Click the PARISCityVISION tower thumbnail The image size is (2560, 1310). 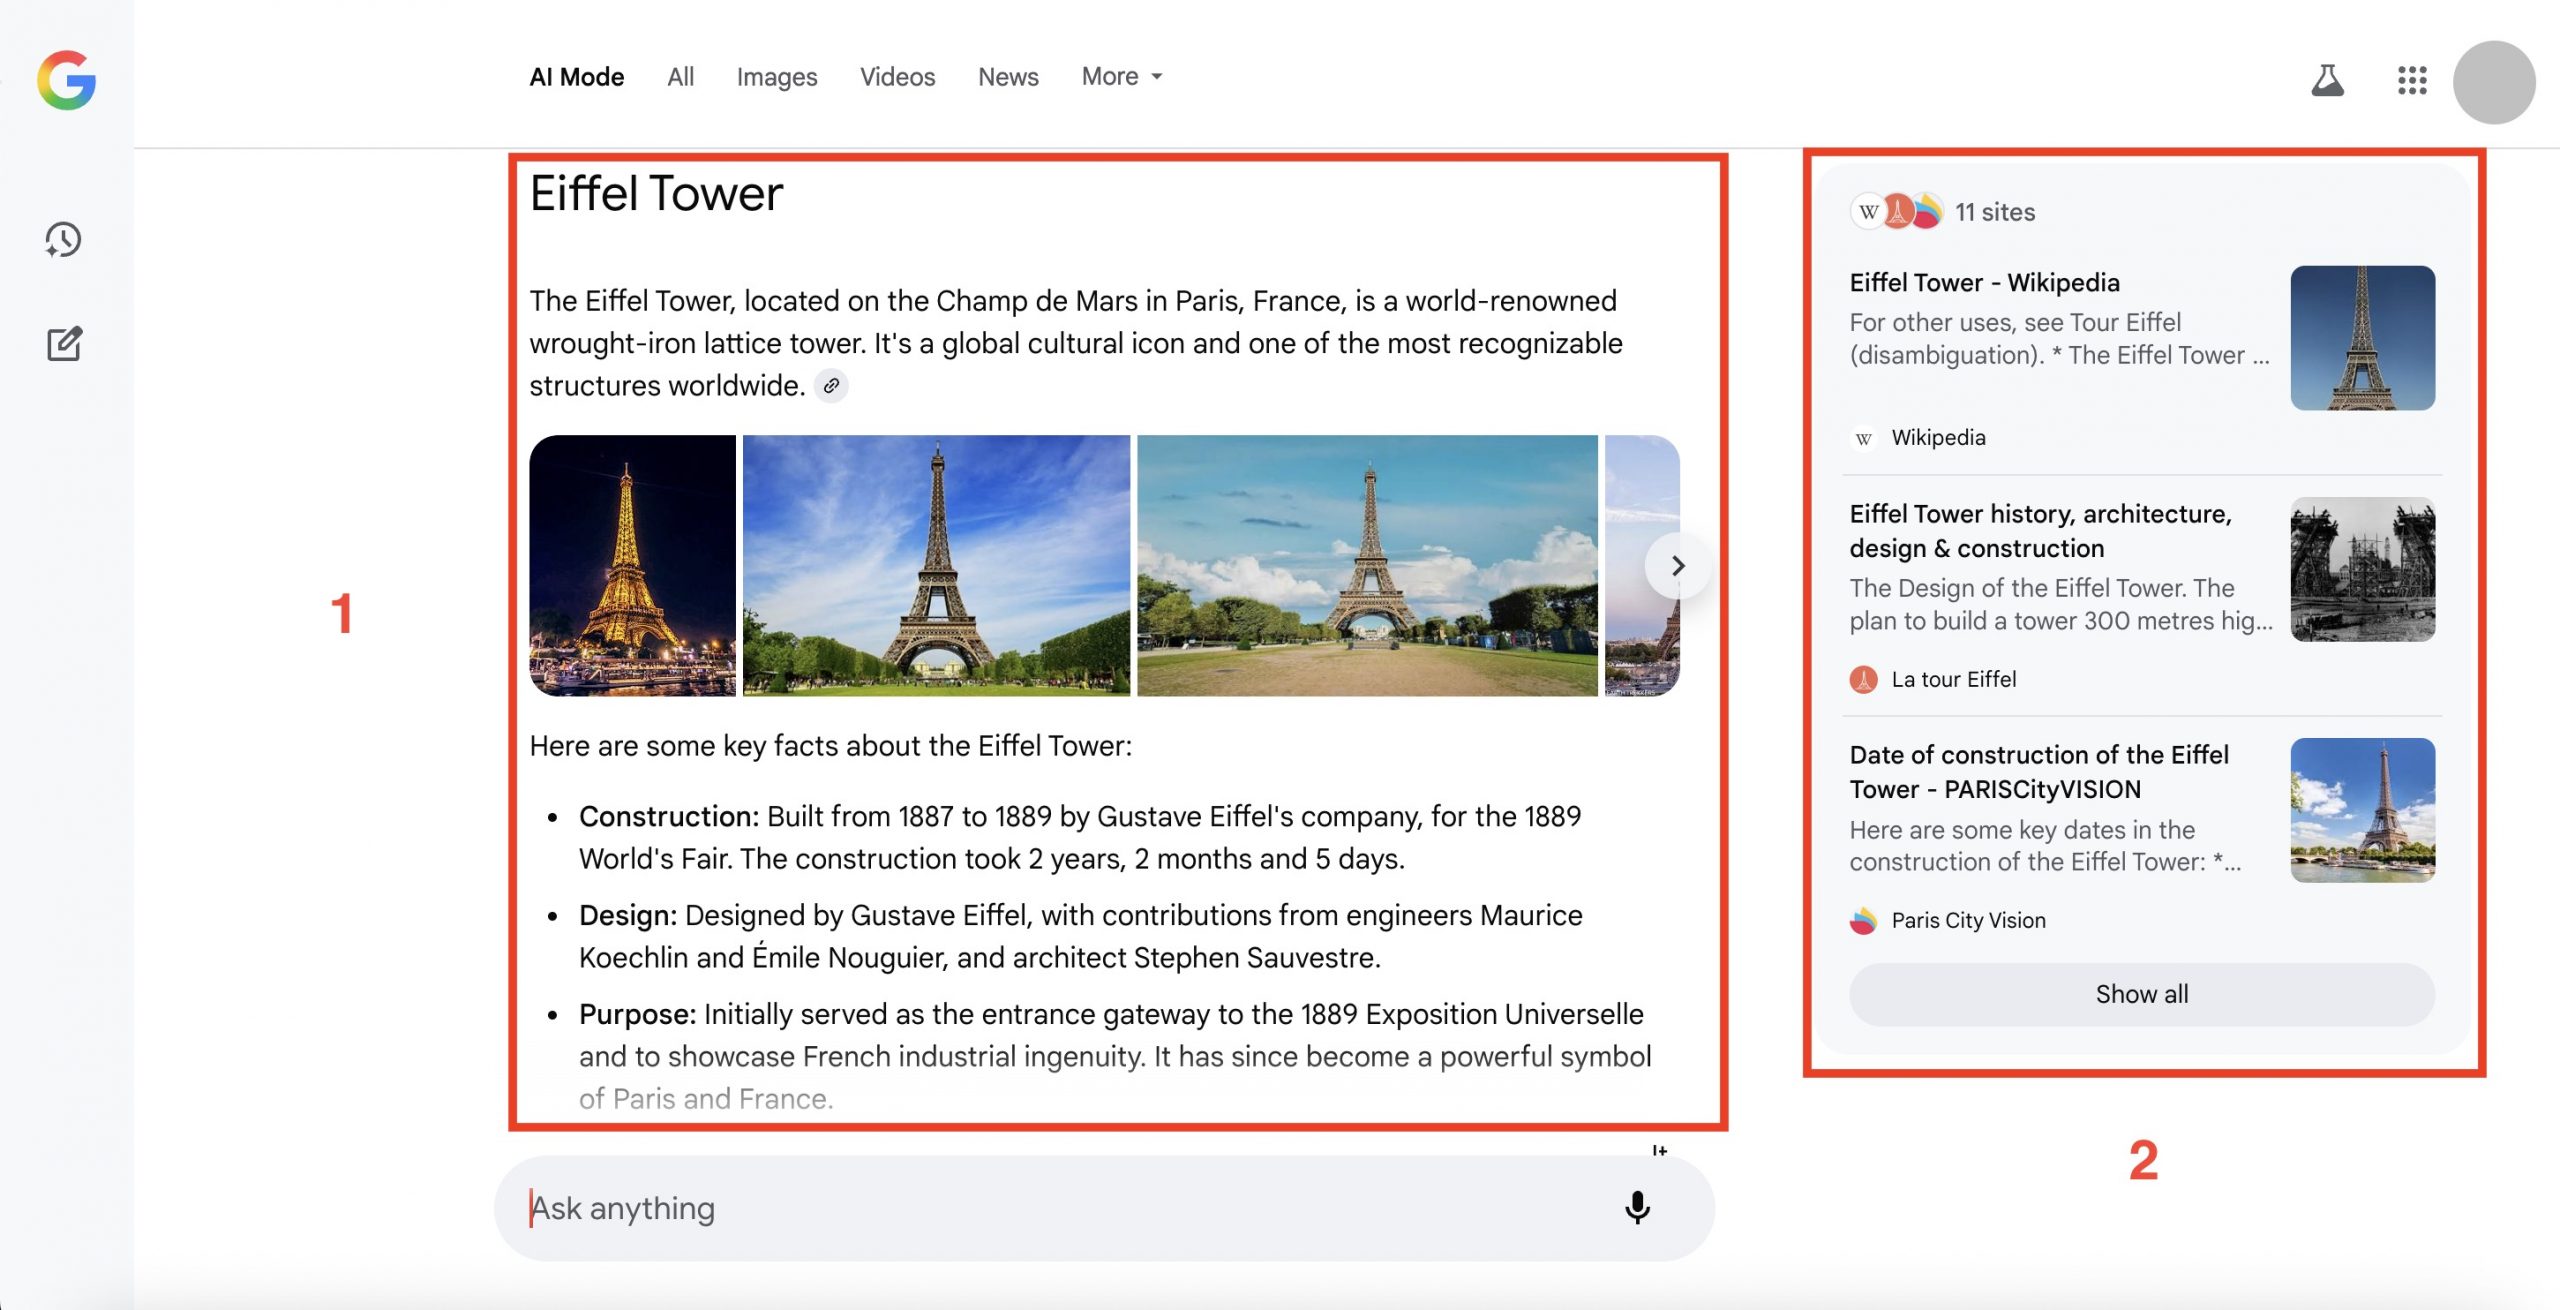click(x=2363, y=810)
